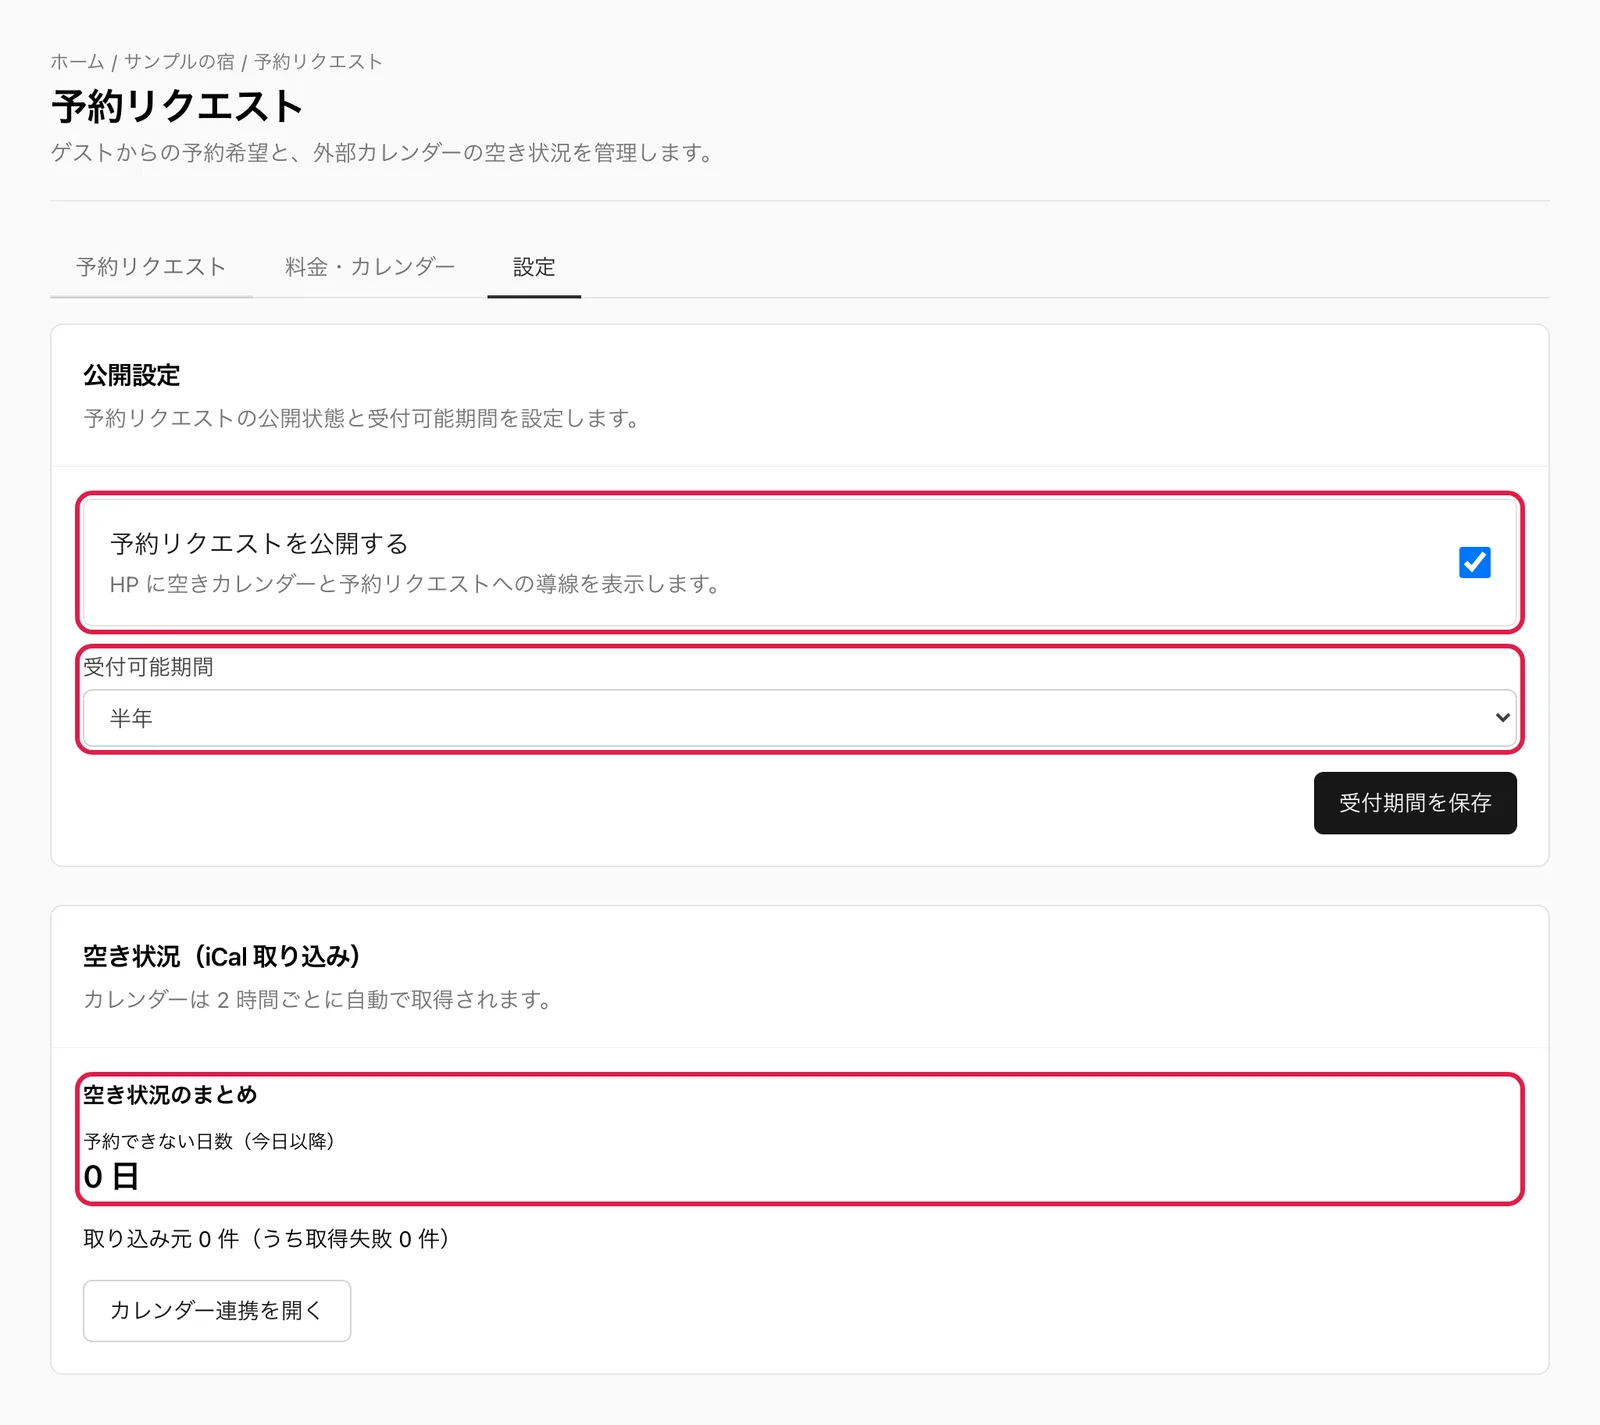
Task: Go to ホーム in the breadcrumb
Action: point(77,62)
